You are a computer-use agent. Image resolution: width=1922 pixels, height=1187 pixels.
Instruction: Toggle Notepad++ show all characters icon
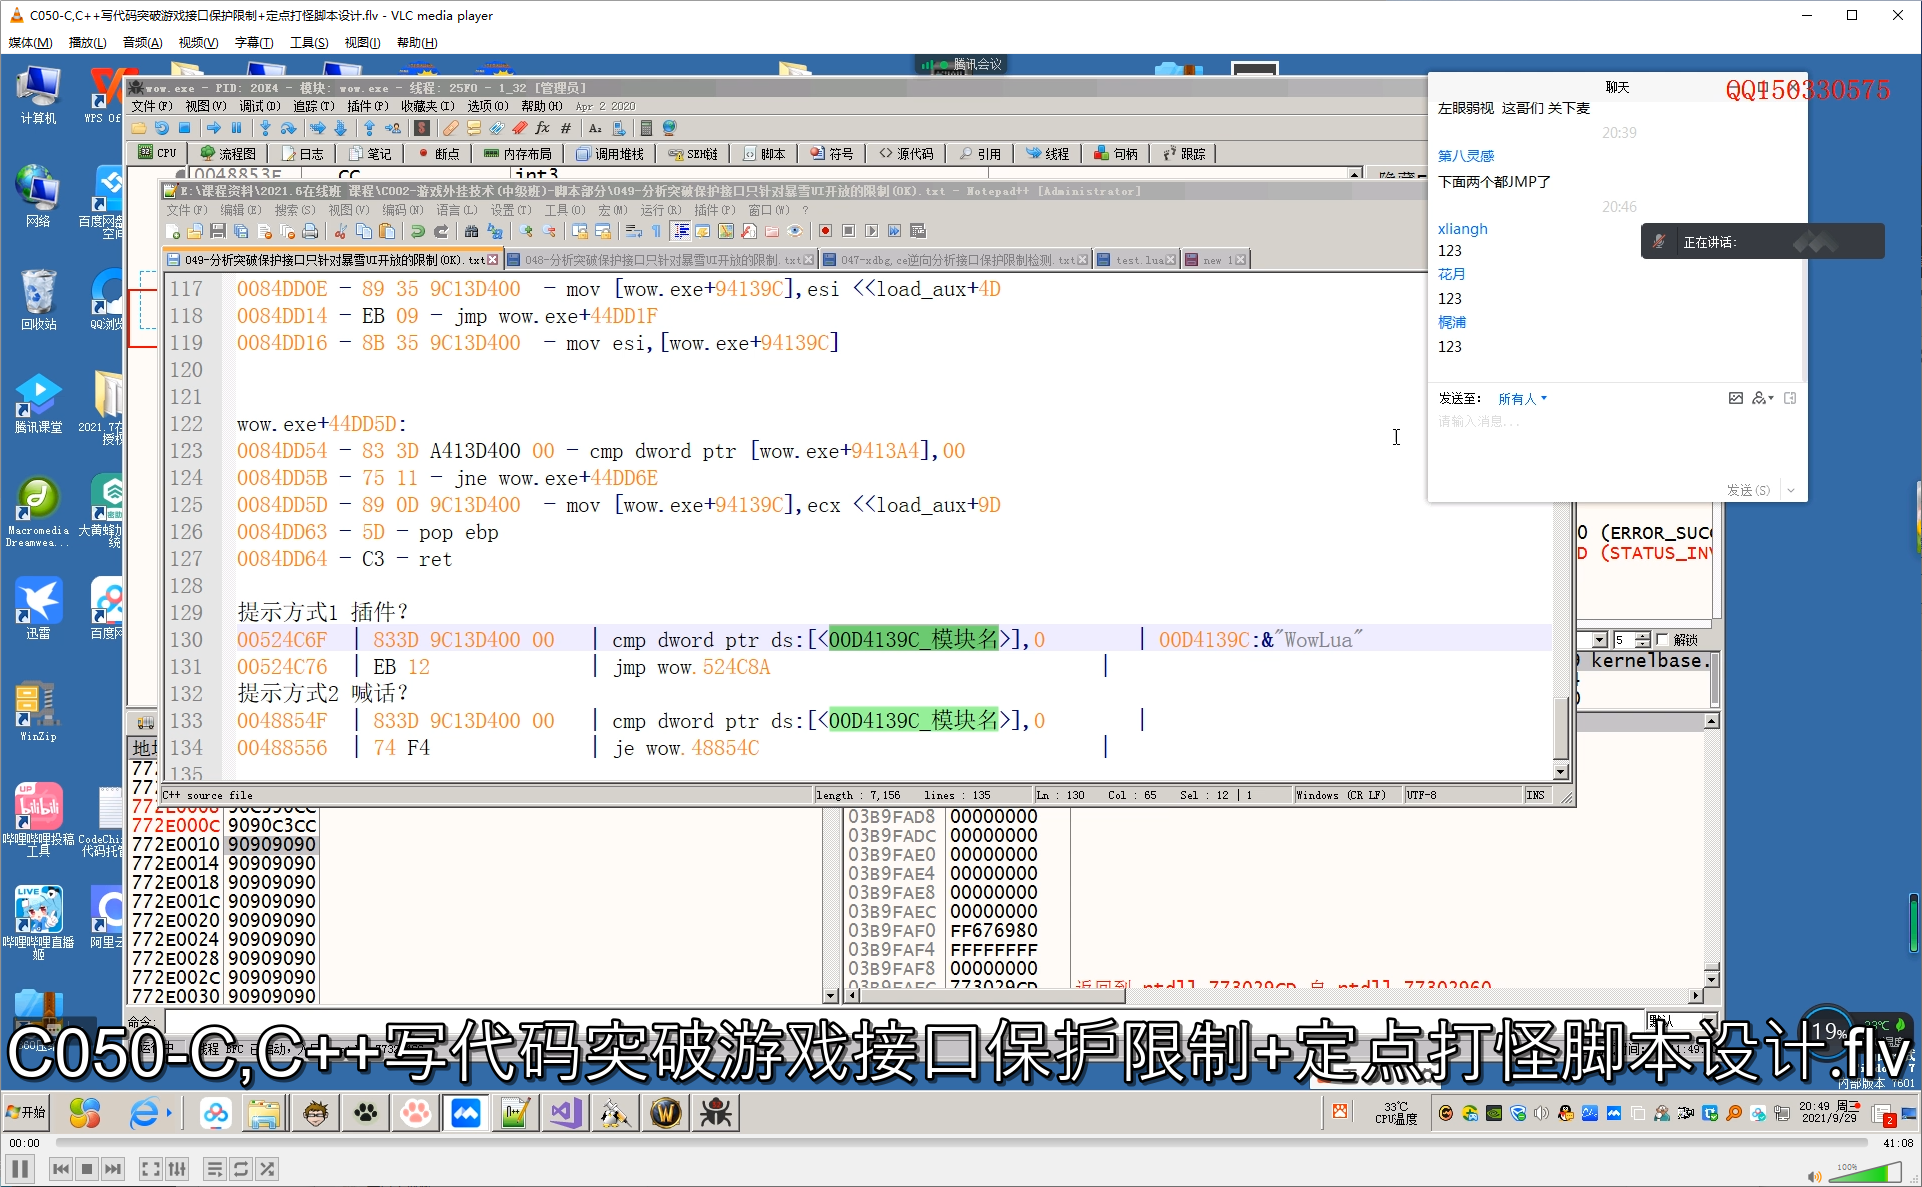pos(657,231)
